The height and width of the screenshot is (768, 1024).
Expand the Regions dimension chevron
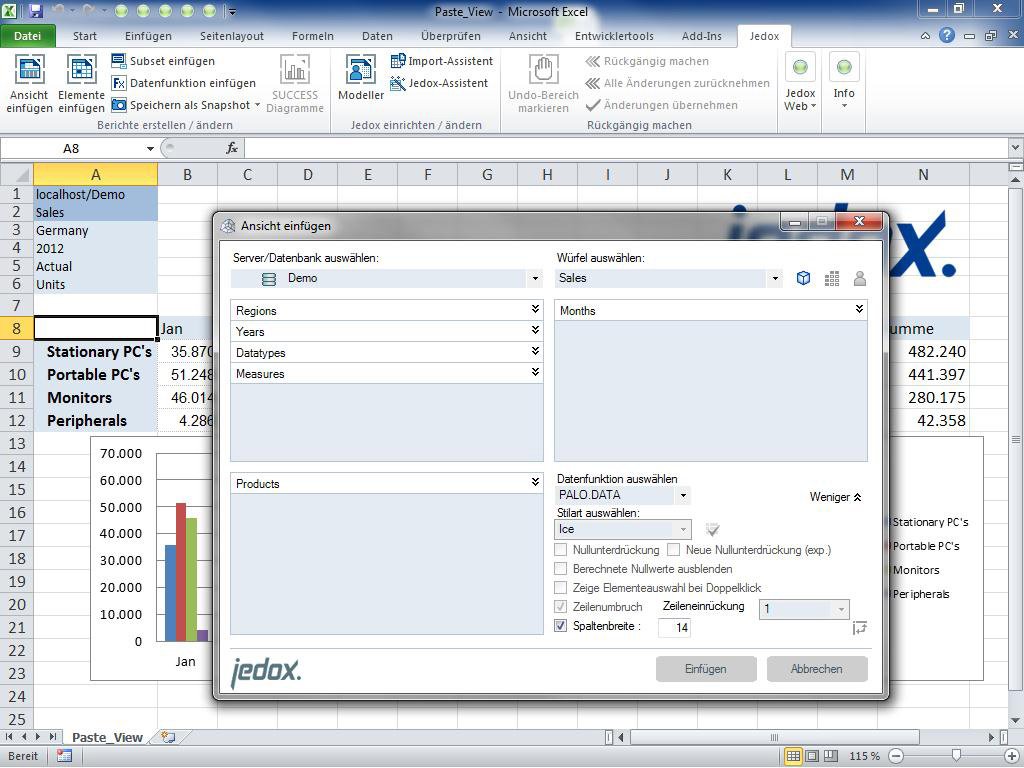(535, 310)
